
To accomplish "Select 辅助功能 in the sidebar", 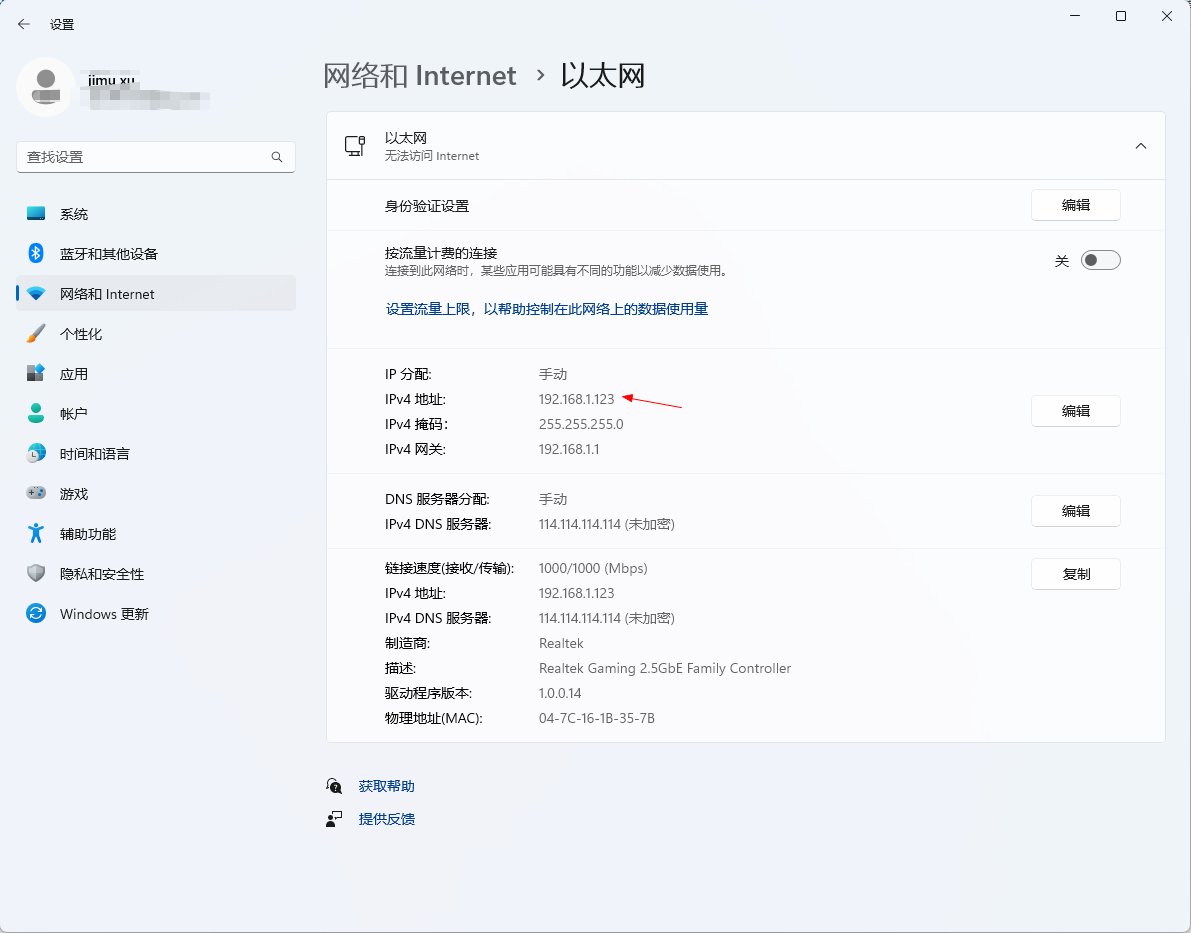I will pos(88,534).
